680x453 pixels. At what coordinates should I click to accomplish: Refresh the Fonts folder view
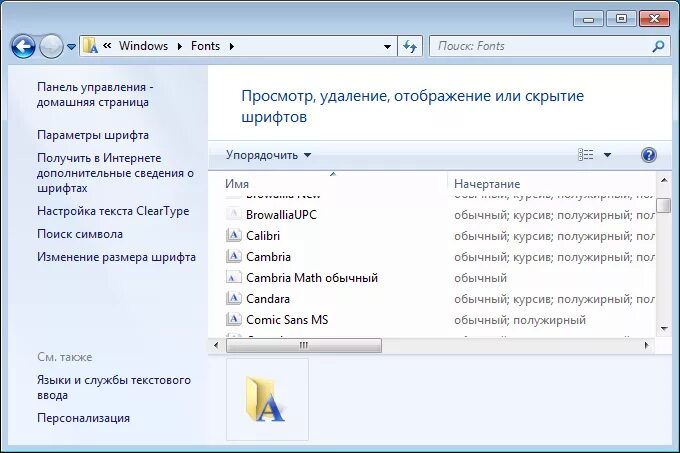410,46
